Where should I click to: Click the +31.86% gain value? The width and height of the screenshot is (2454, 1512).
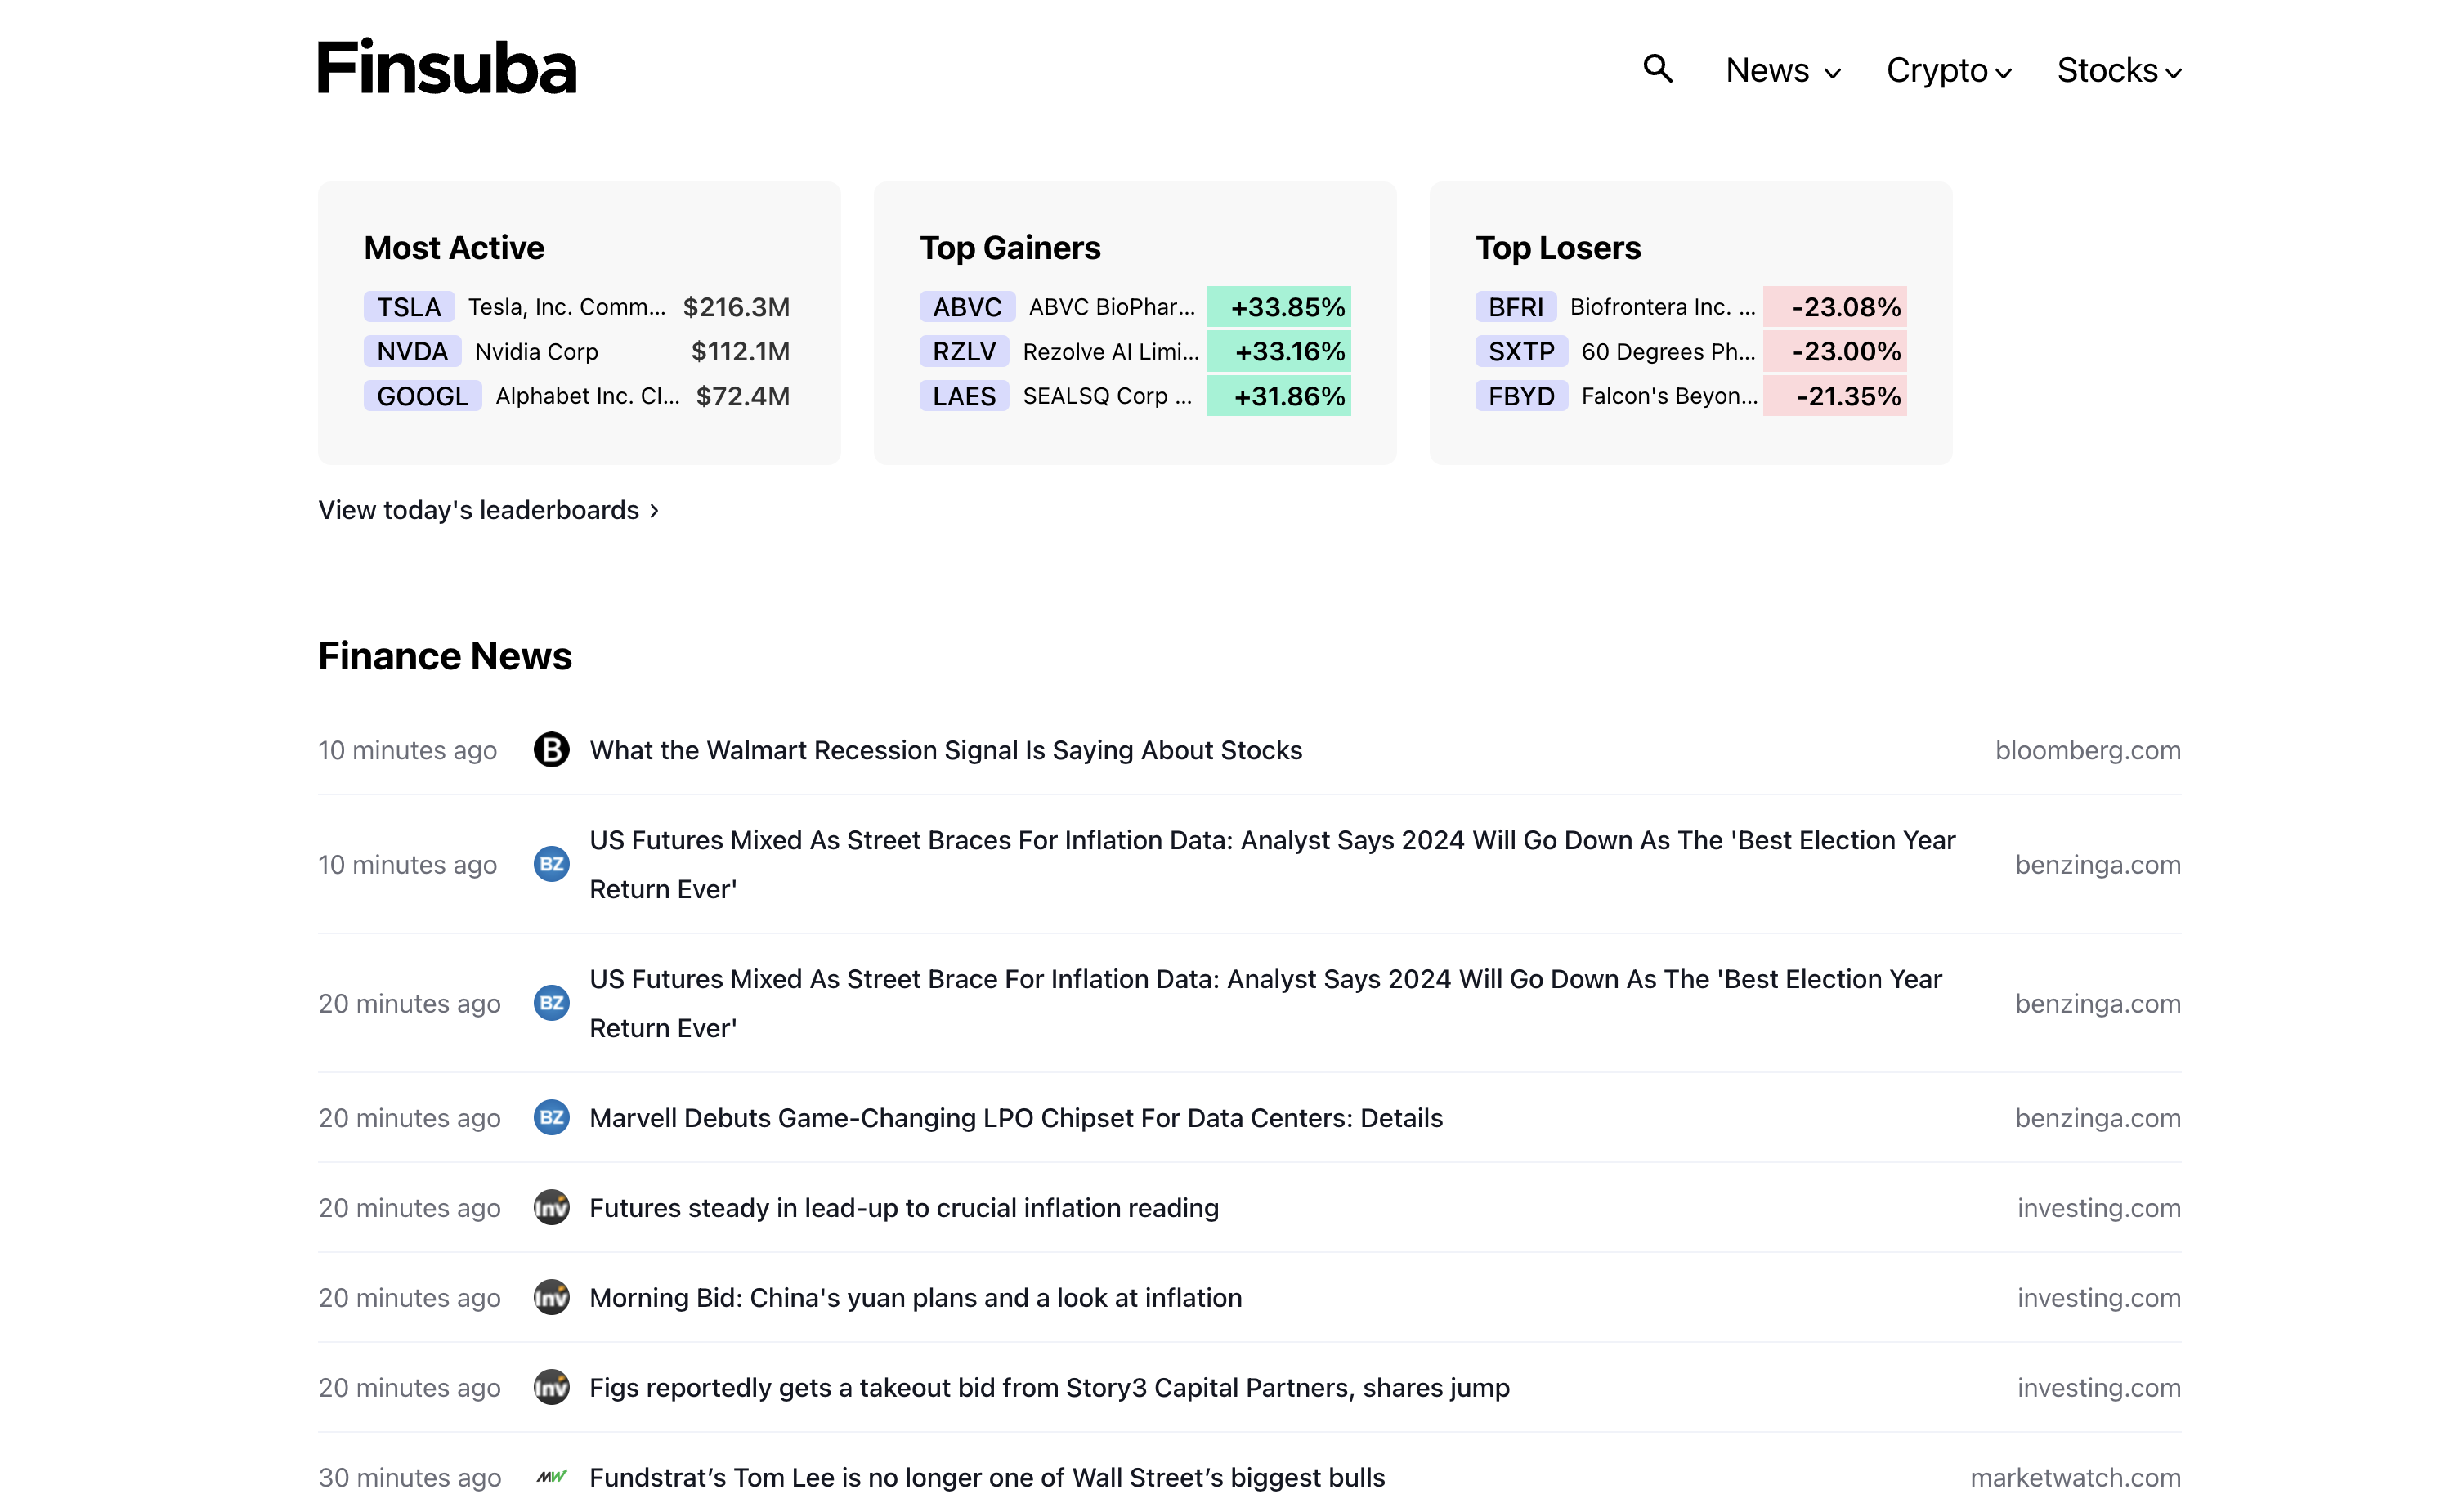(1279, 396)
